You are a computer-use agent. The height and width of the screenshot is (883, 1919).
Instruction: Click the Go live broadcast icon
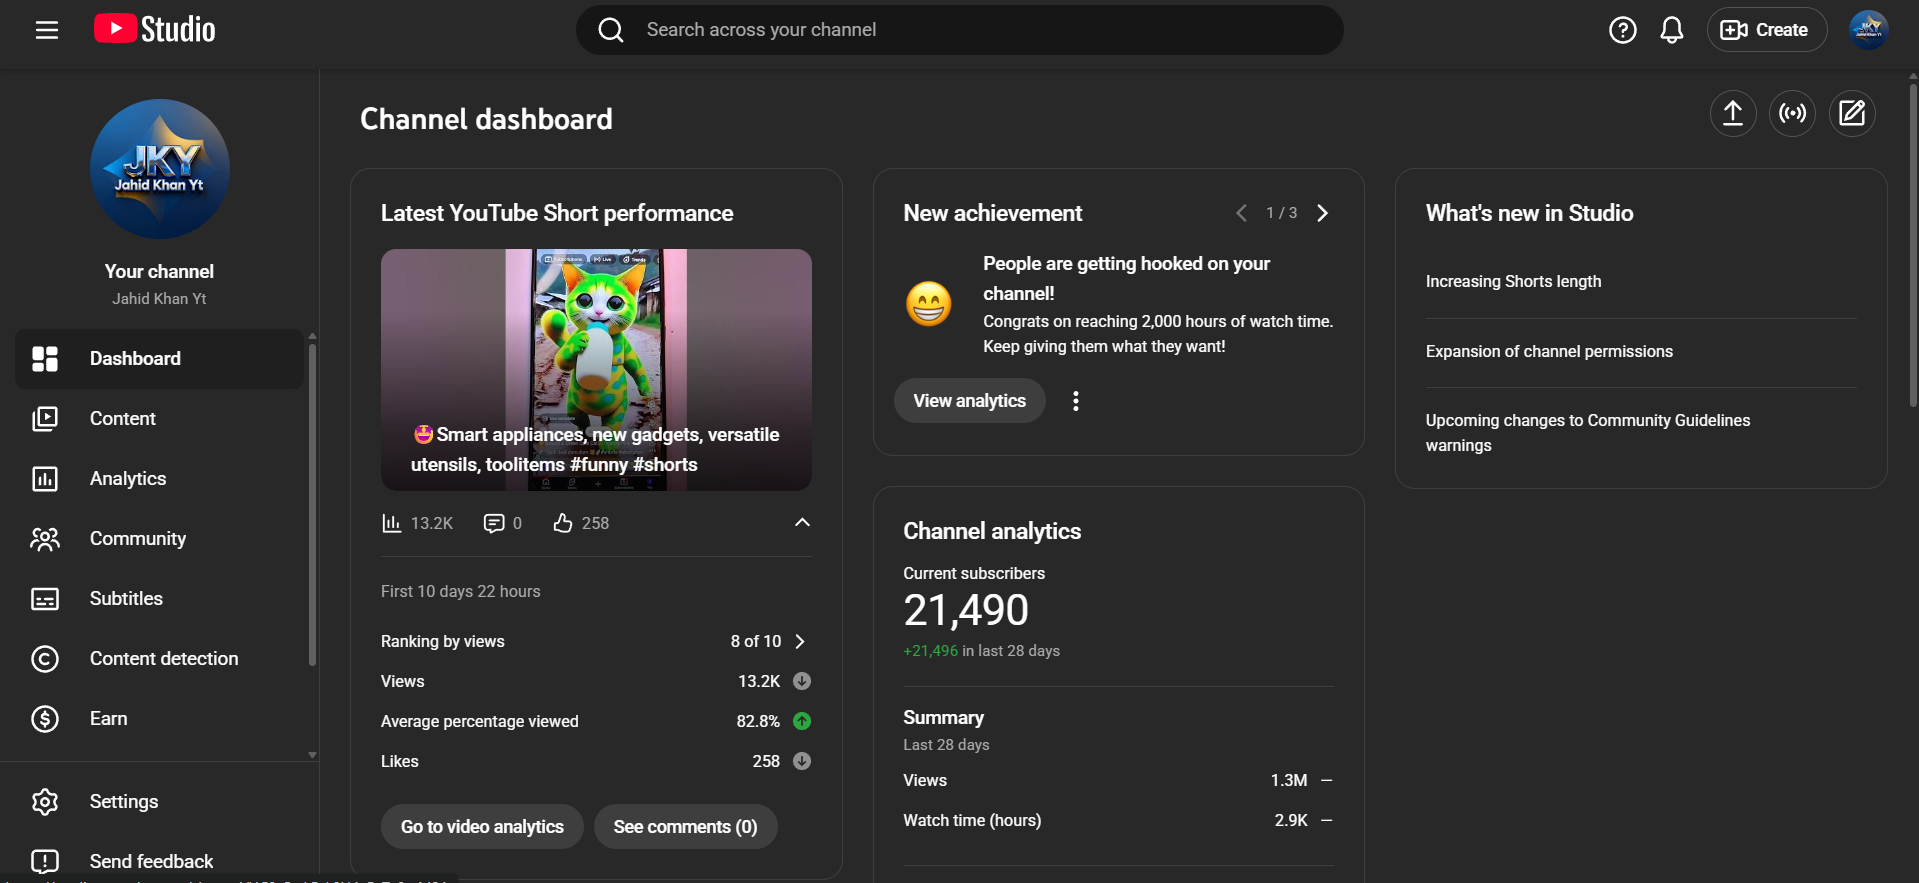click(1792, 113)
